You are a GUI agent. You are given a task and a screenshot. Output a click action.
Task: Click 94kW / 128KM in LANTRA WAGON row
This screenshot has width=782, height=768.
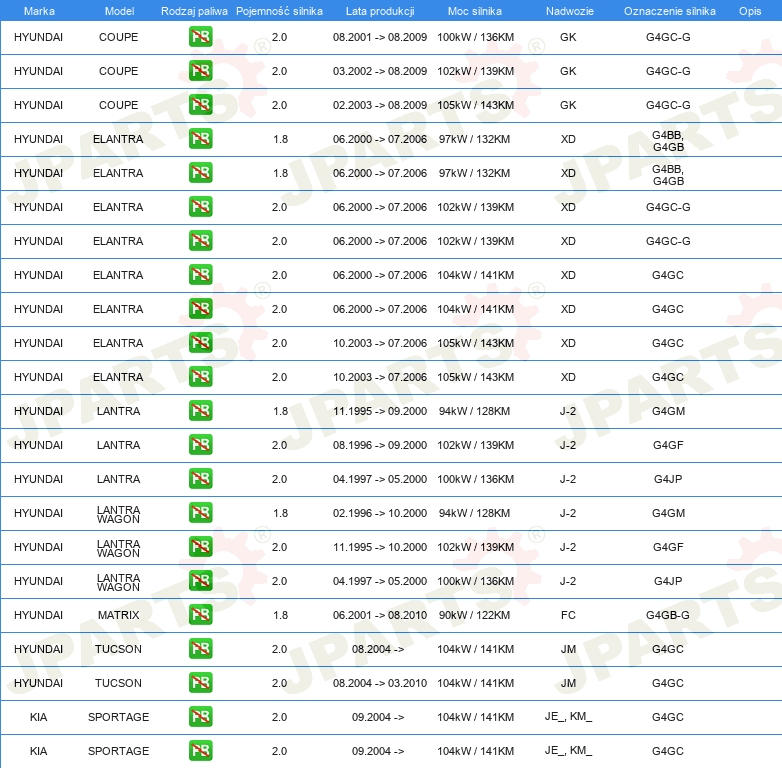[474, 513]
